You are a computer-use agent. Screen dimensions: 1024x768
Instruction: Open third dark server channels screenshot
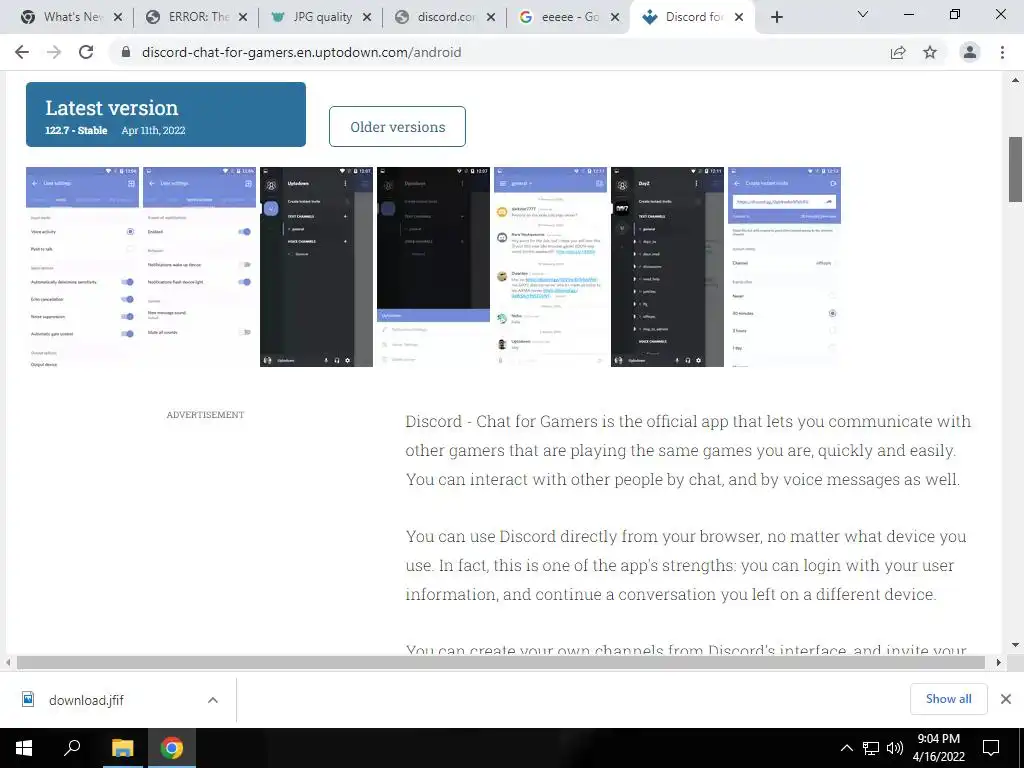(316, 266)
